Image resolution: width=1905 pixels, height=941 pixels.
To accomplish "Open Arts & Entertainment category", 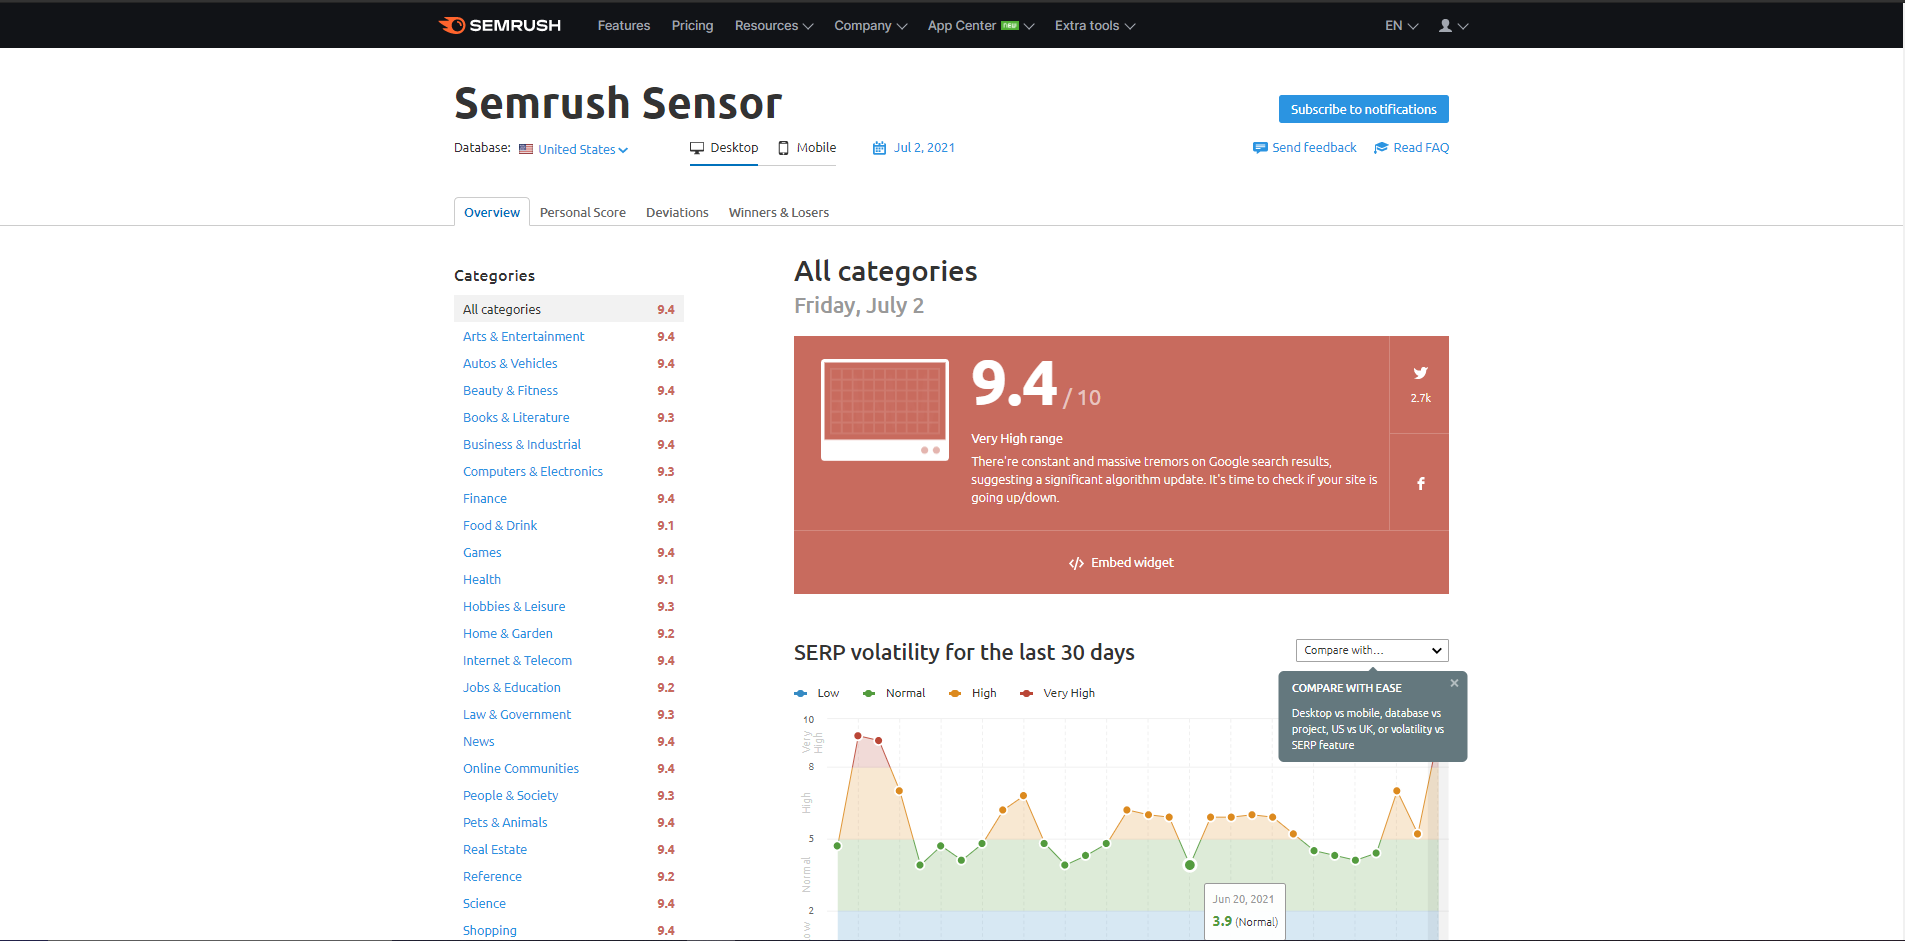I will (524, 337).
